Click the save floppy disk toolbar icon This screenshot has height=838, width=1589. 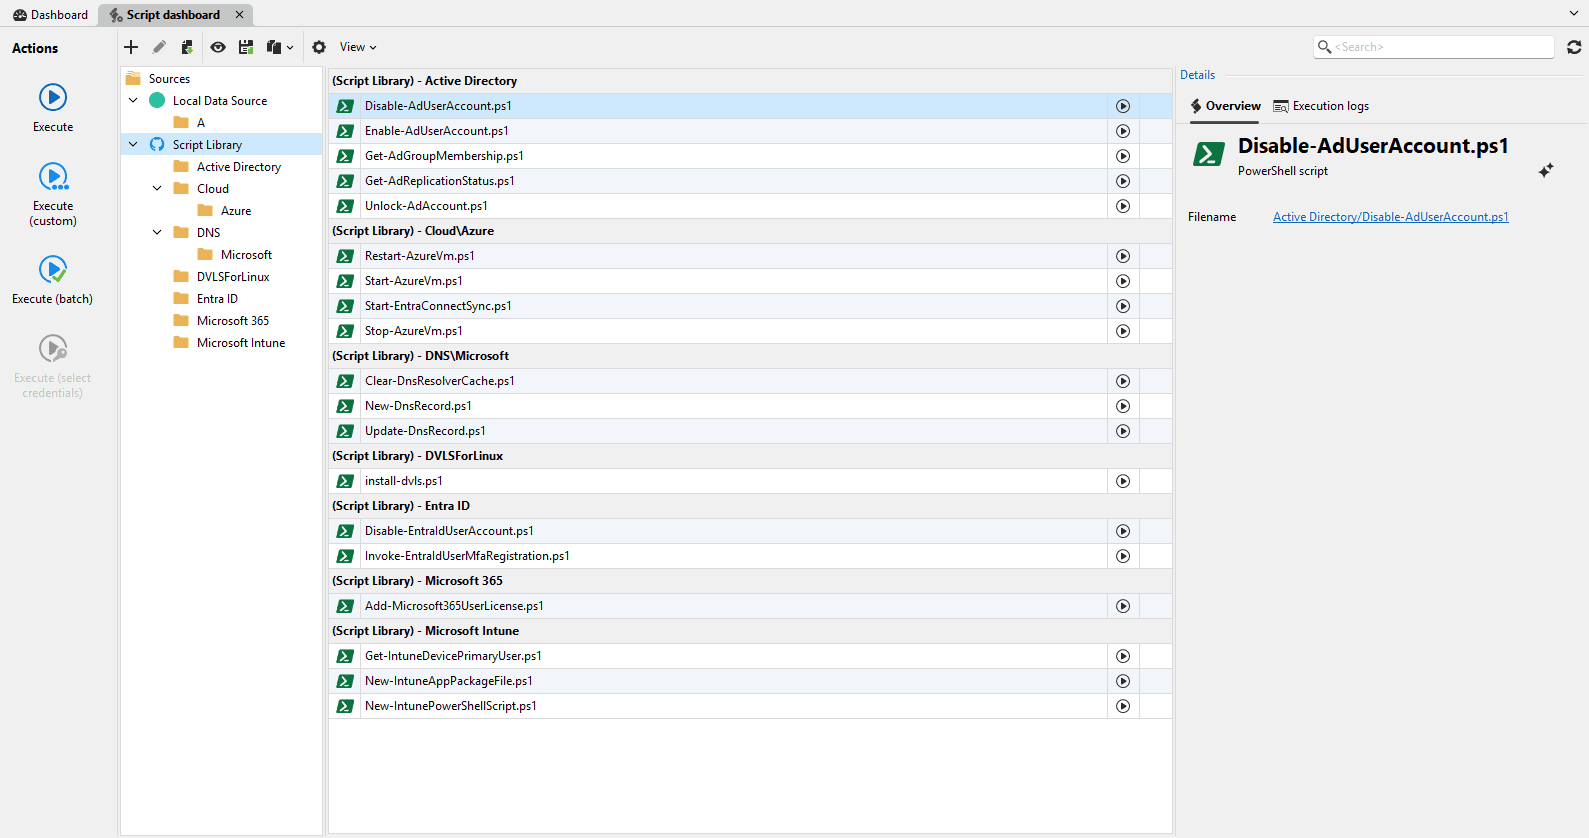pos(246,47)
